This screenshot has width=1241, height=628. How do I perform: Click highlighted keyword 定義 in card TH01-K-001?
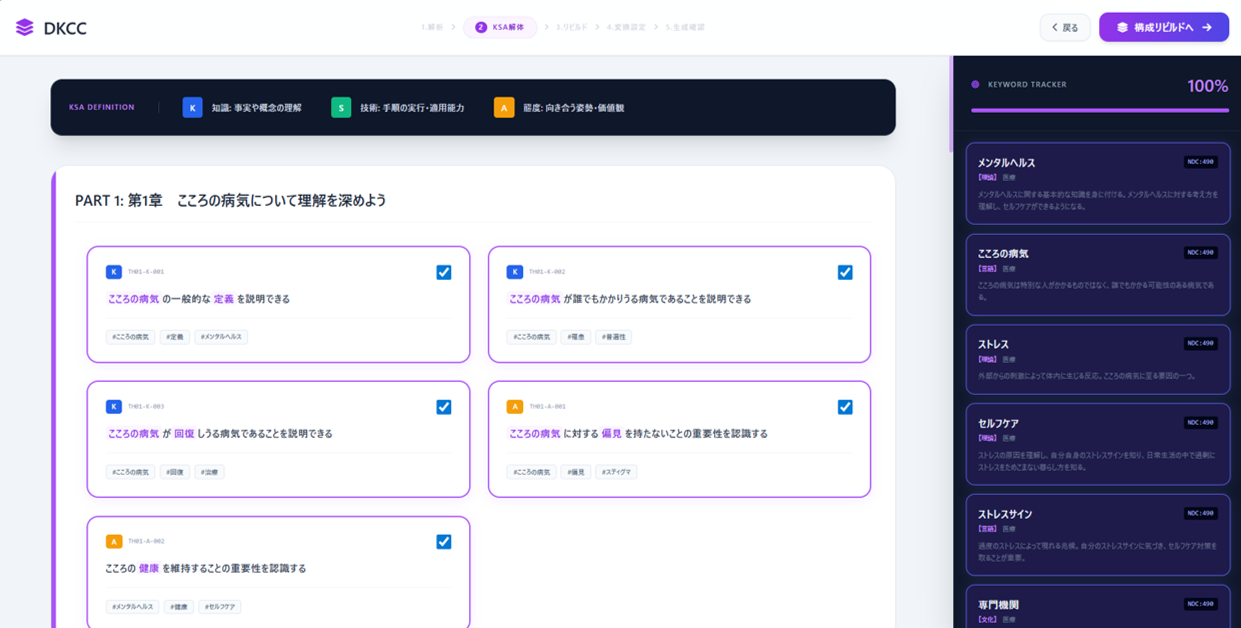[223, 299]
